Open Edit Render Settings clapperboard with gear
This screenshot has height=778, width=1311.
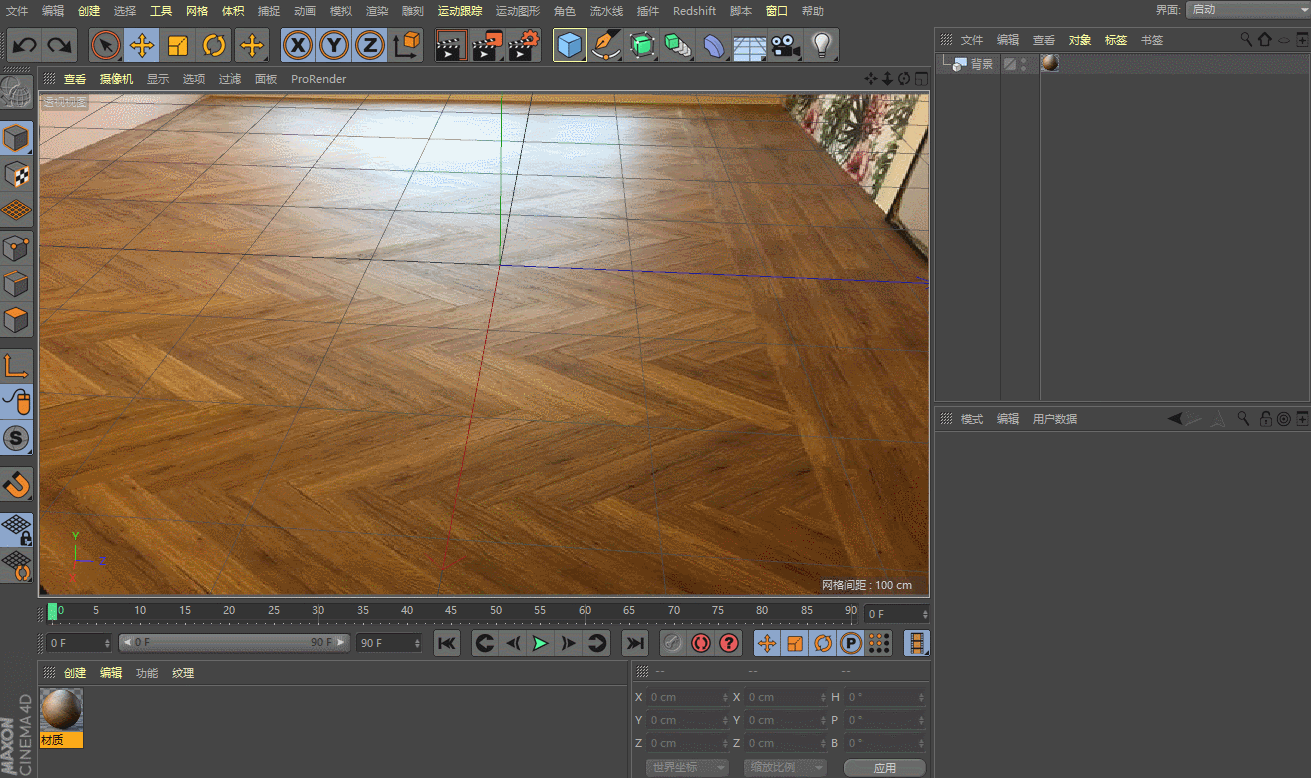(x=524, y=45)
